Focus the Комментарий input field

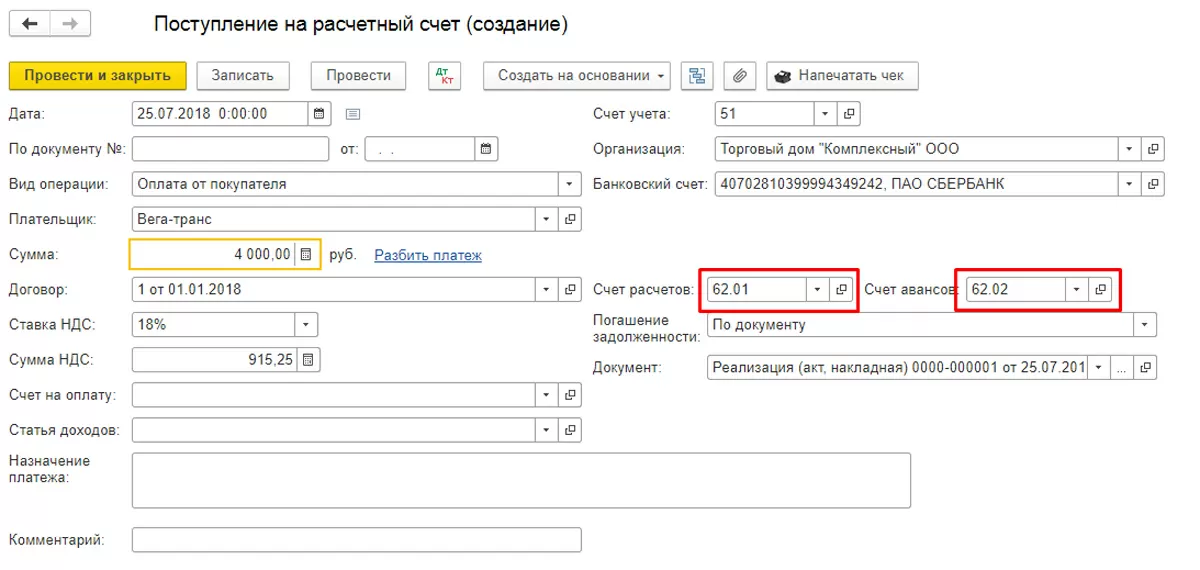(x=356, y=540)
